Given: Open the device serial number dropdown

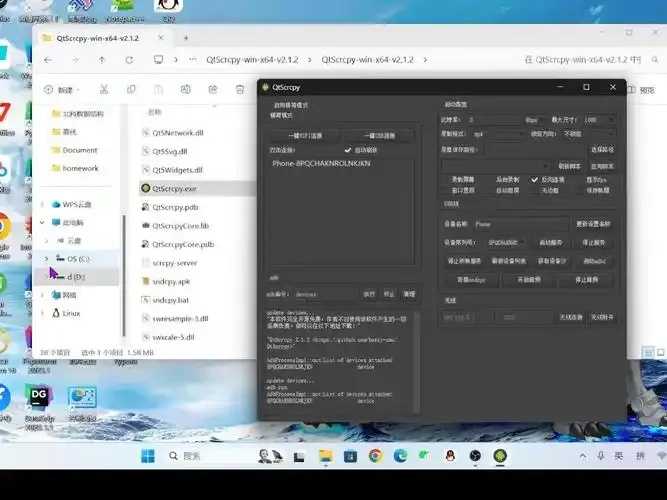Looking at the screenshot, I should [506, 243].
